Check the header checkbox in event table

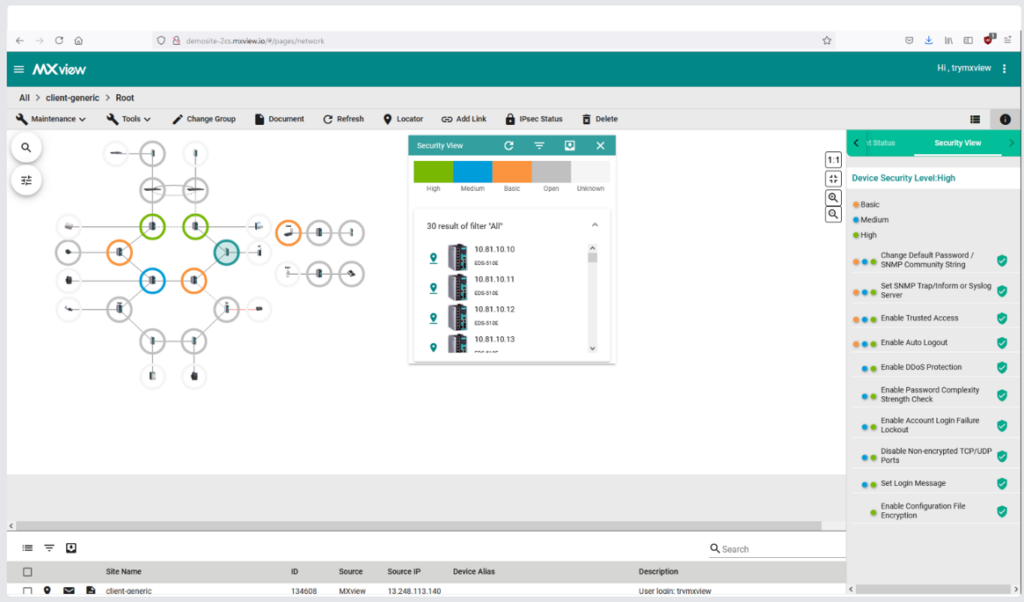27,572
